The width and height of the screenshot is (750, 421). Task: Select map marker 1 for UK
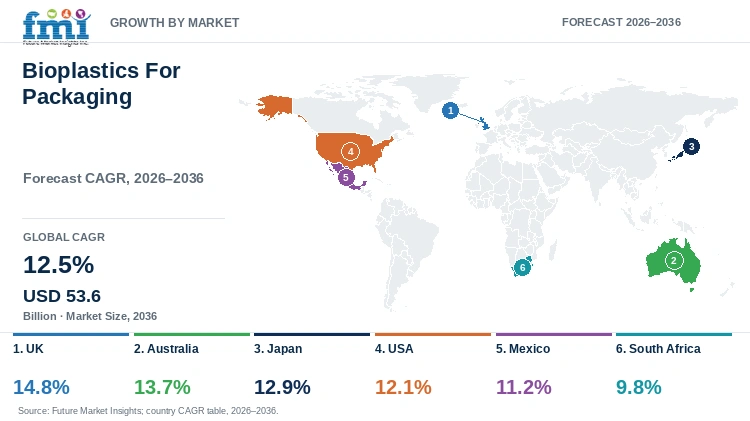pyautogui.click(x=450, y=111)
